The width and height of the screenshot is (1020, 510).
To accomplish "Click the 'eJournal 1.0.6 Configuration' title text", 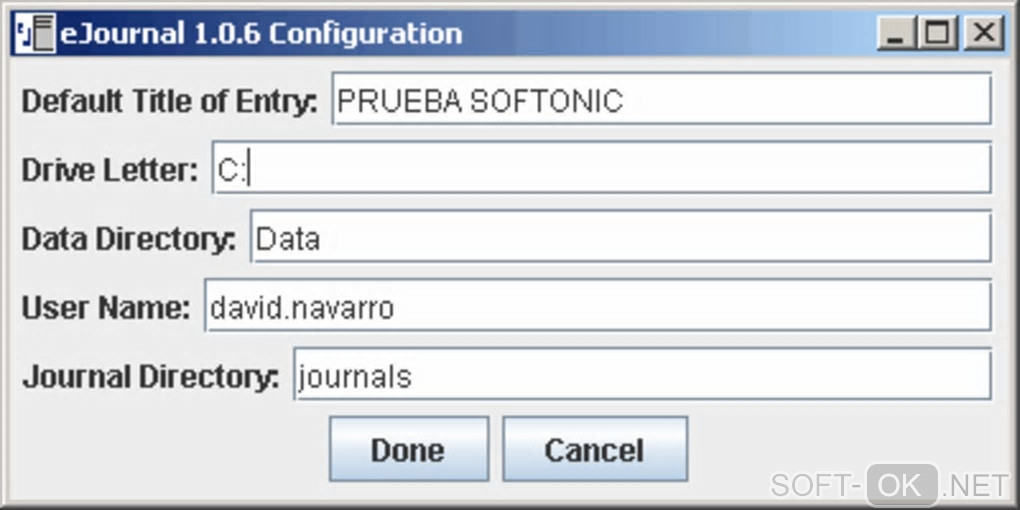I will click(260, 35).
